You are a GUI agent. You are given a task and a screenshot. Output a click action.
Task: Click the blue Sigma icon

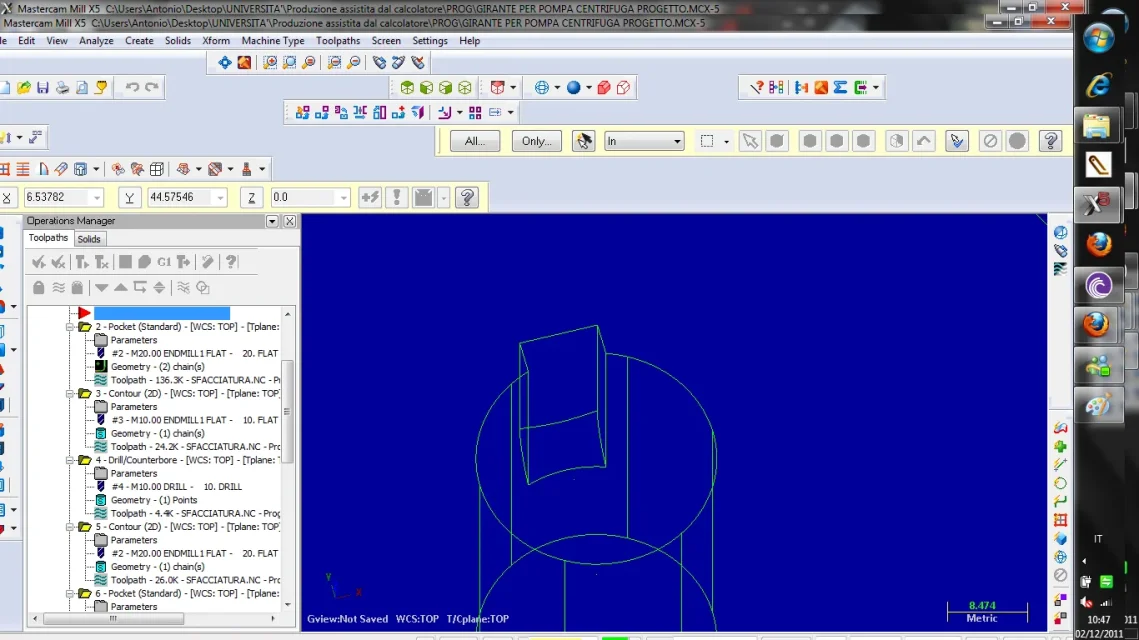(x=840, y=88)
